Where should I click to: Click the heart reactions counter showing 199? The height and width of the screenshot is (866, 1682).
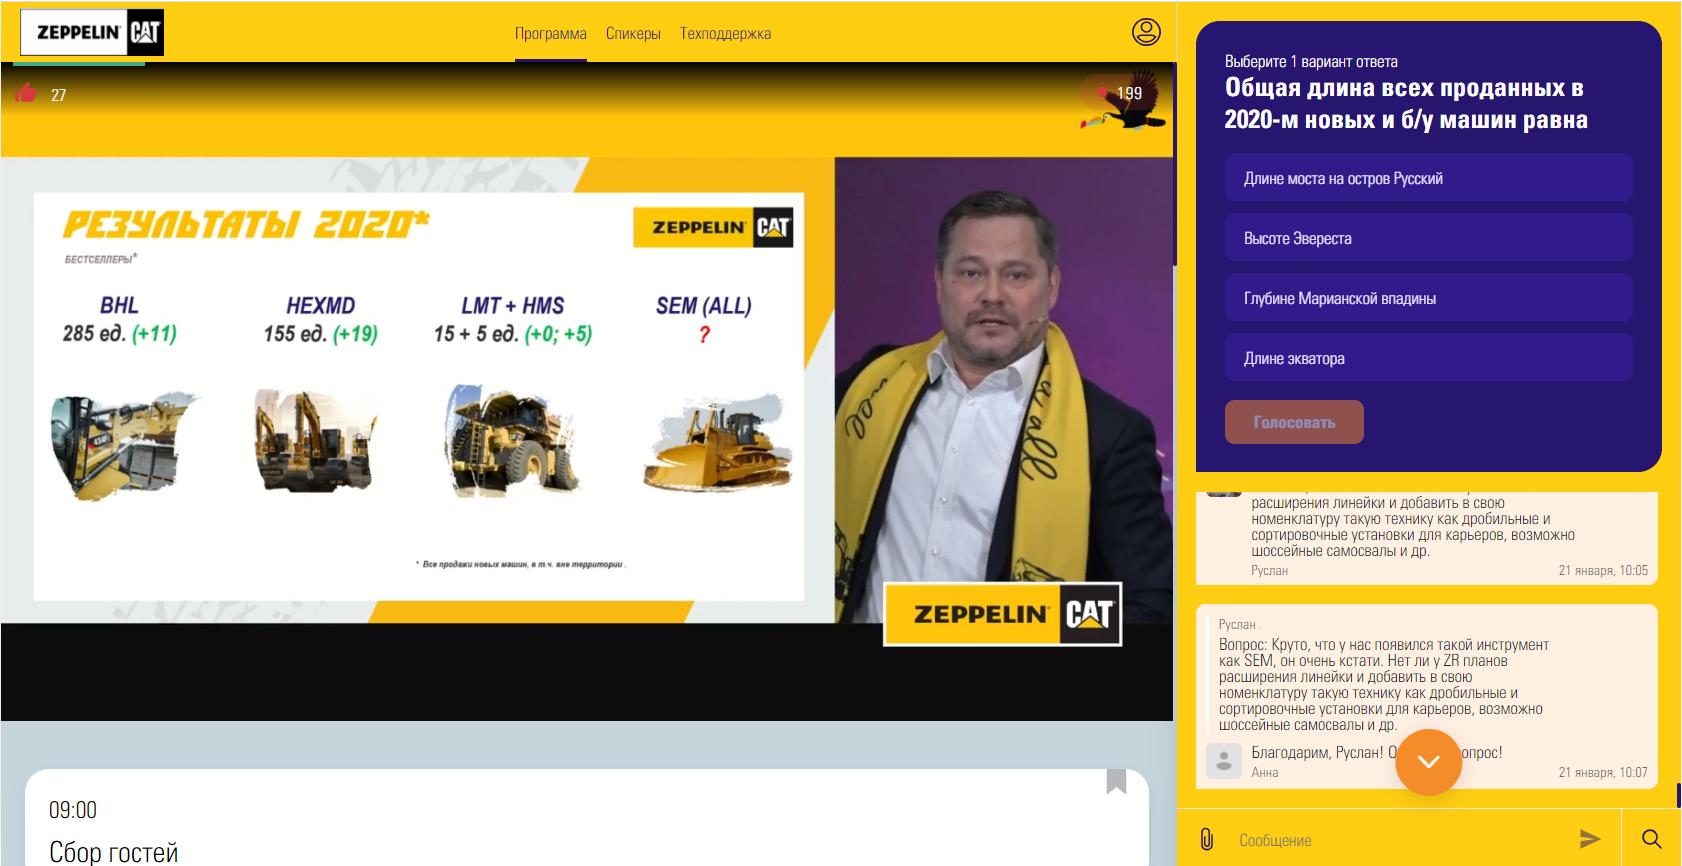tap(1121, 93)
